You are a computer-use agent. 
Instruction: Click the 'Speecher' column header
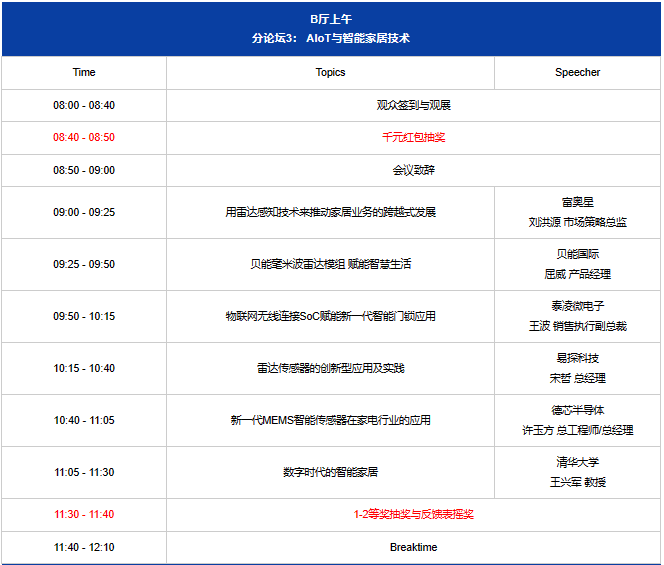click(x=578, y=72)
